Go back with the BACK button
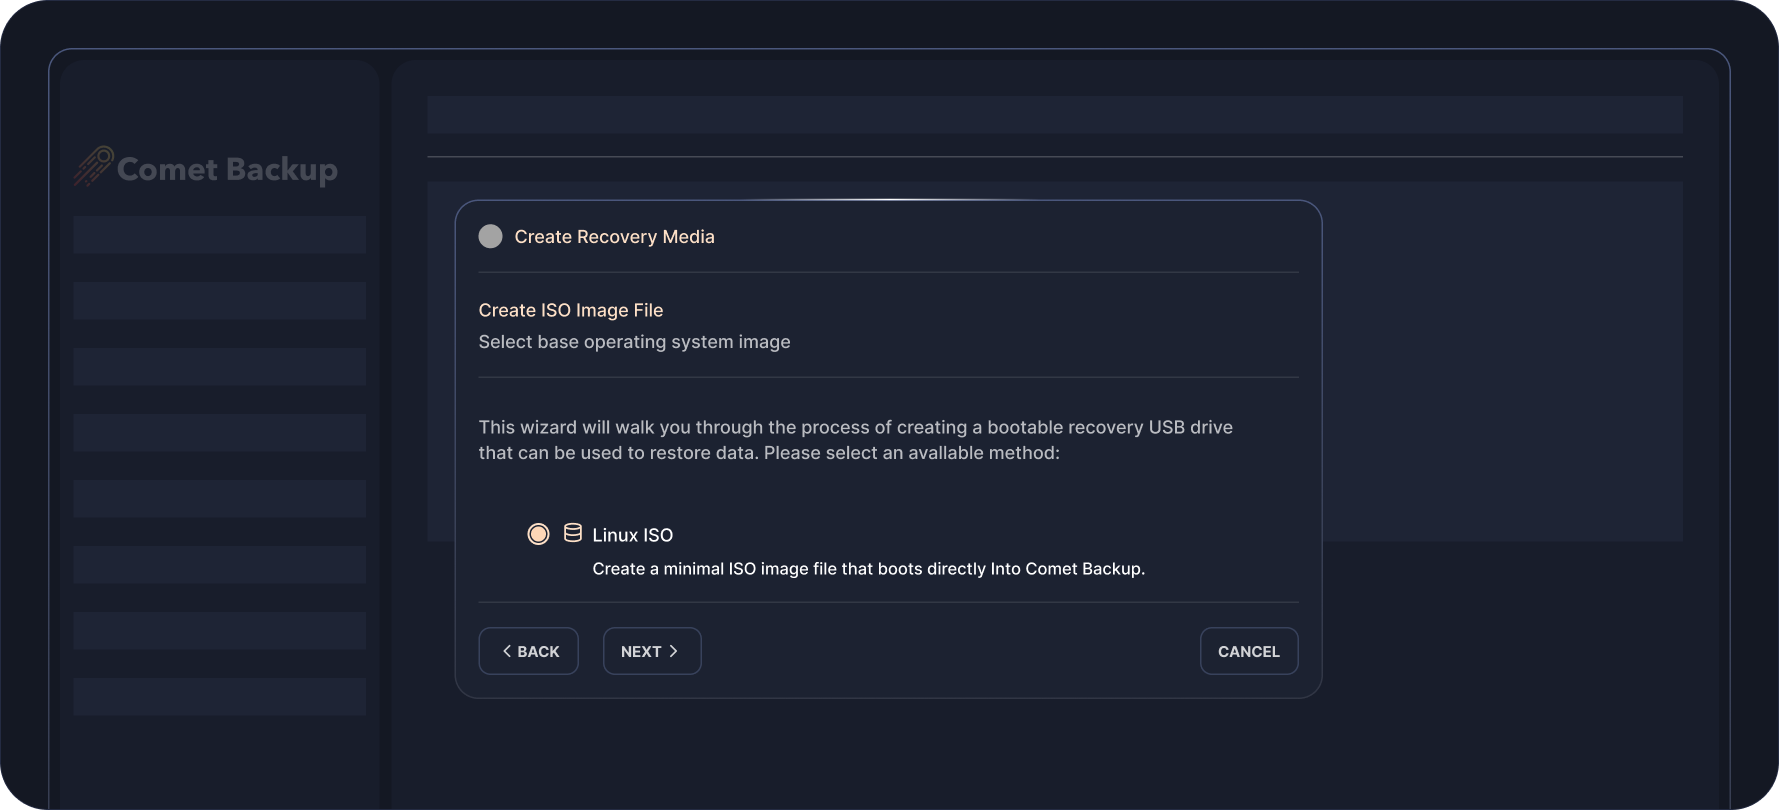Image resolution: width=1779 pixels, height=810 pixels. [528, 651]
